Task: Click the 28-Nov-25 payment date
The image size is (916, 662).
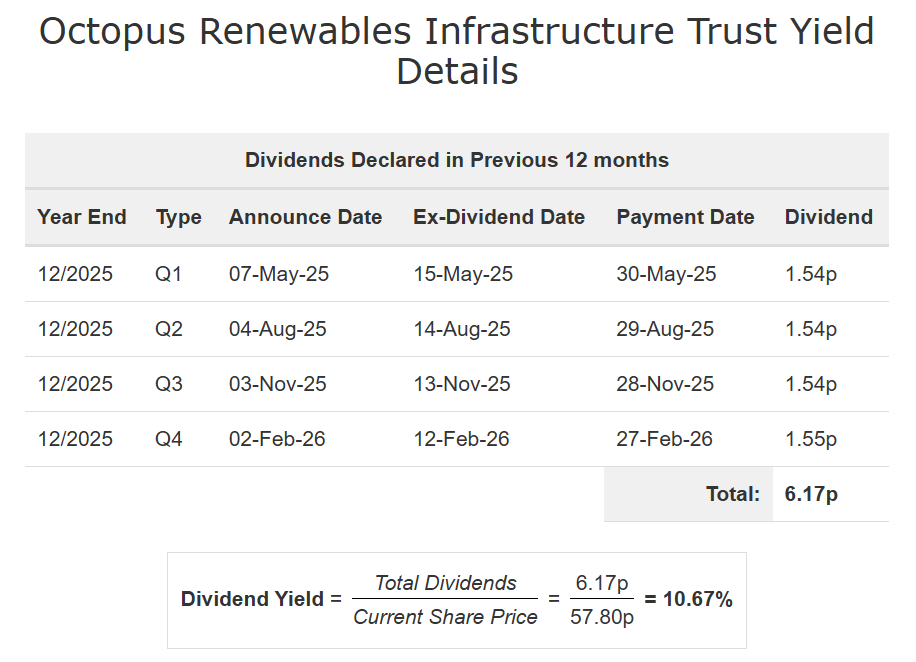Action: [x=666, y=384]
